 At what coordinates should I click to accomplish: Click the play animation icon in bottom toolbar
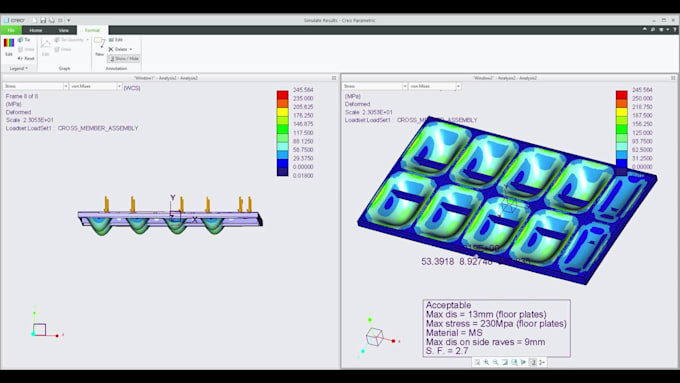(523, 362)
